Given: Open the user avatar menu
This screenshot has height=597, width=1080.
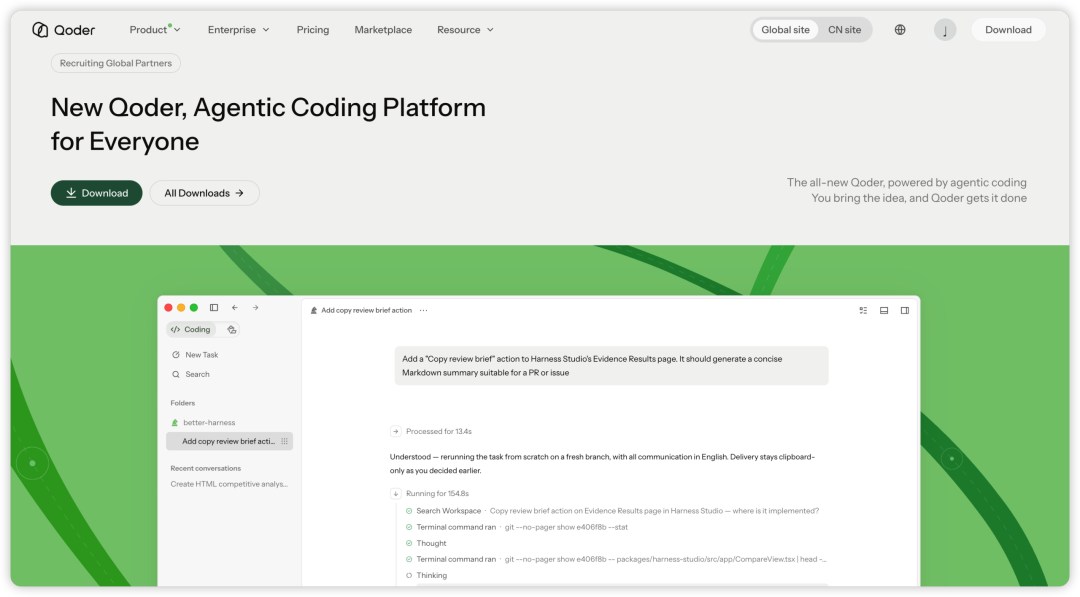Looking at the screenshot, I should [945, 30].
